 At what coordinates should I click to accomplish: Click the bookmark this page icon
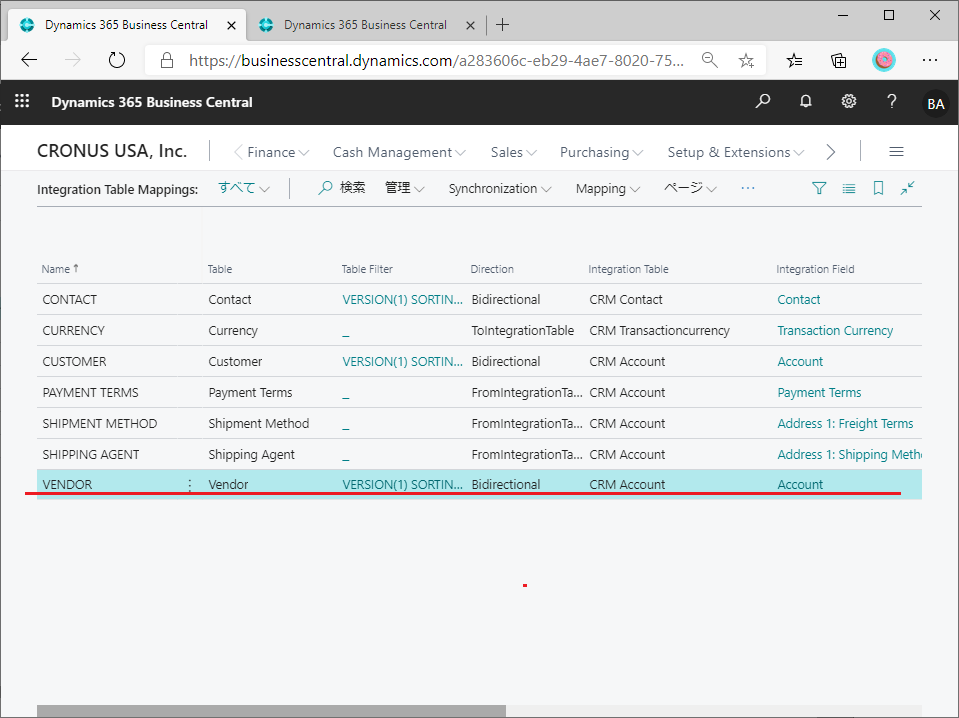pos(878,188)
